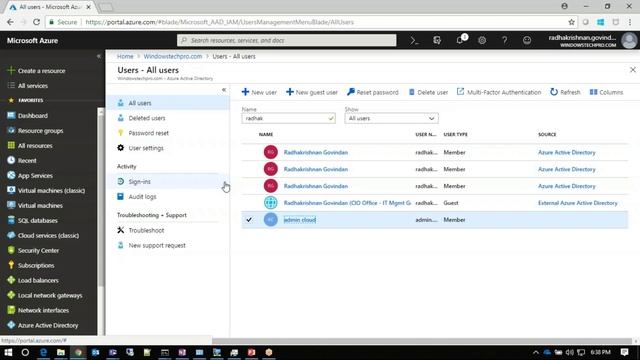Click the Name filter field

tap(288, 118)
